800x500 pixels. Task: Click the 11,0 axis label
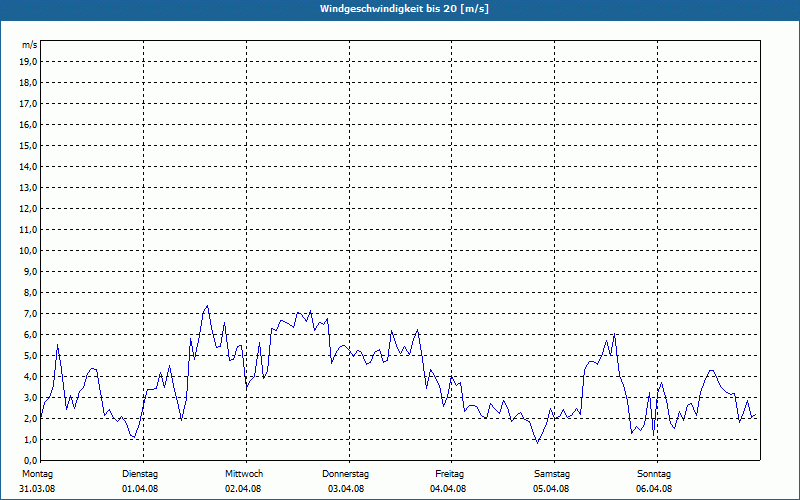28,230
